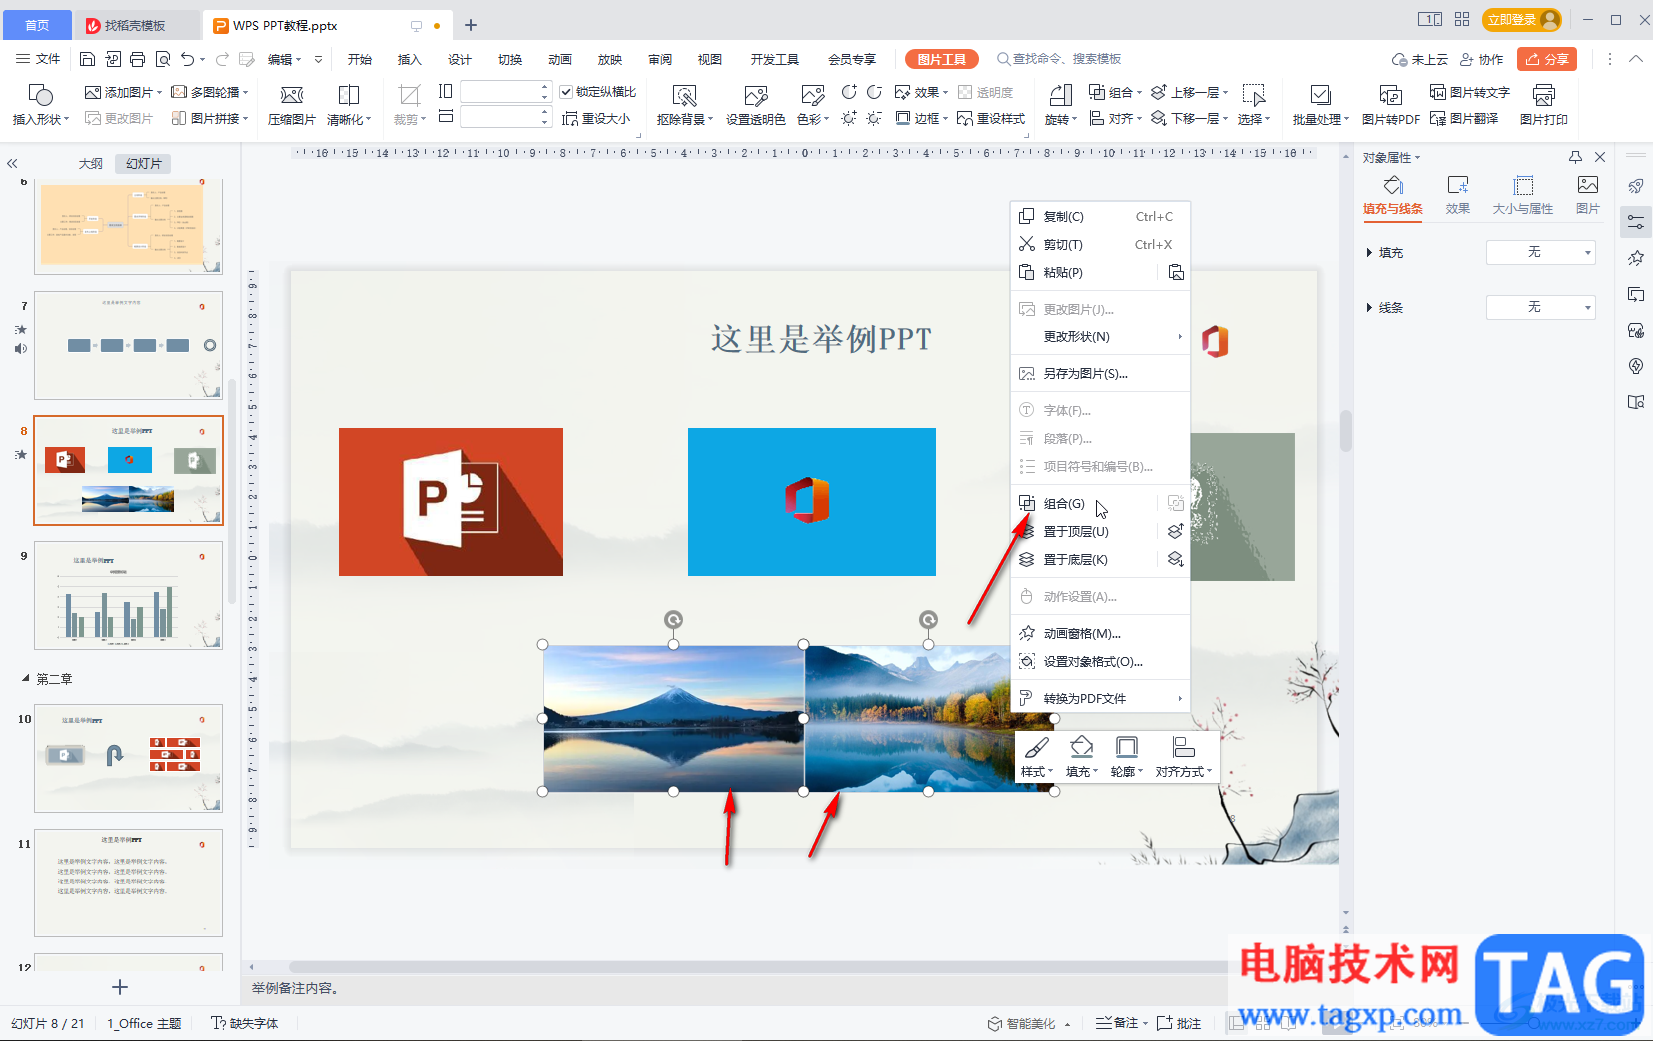The height and width of the screenshot is (1041, 1653).
Task: Click the Reset Style (重设样式) button
Action: [x=991, y=118]
